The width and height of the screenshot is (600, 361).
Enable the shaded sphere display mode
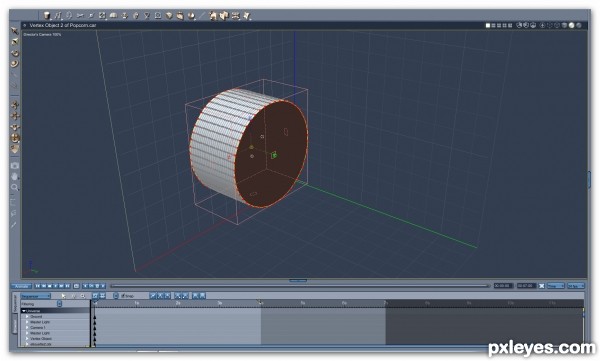coord(572,25)
